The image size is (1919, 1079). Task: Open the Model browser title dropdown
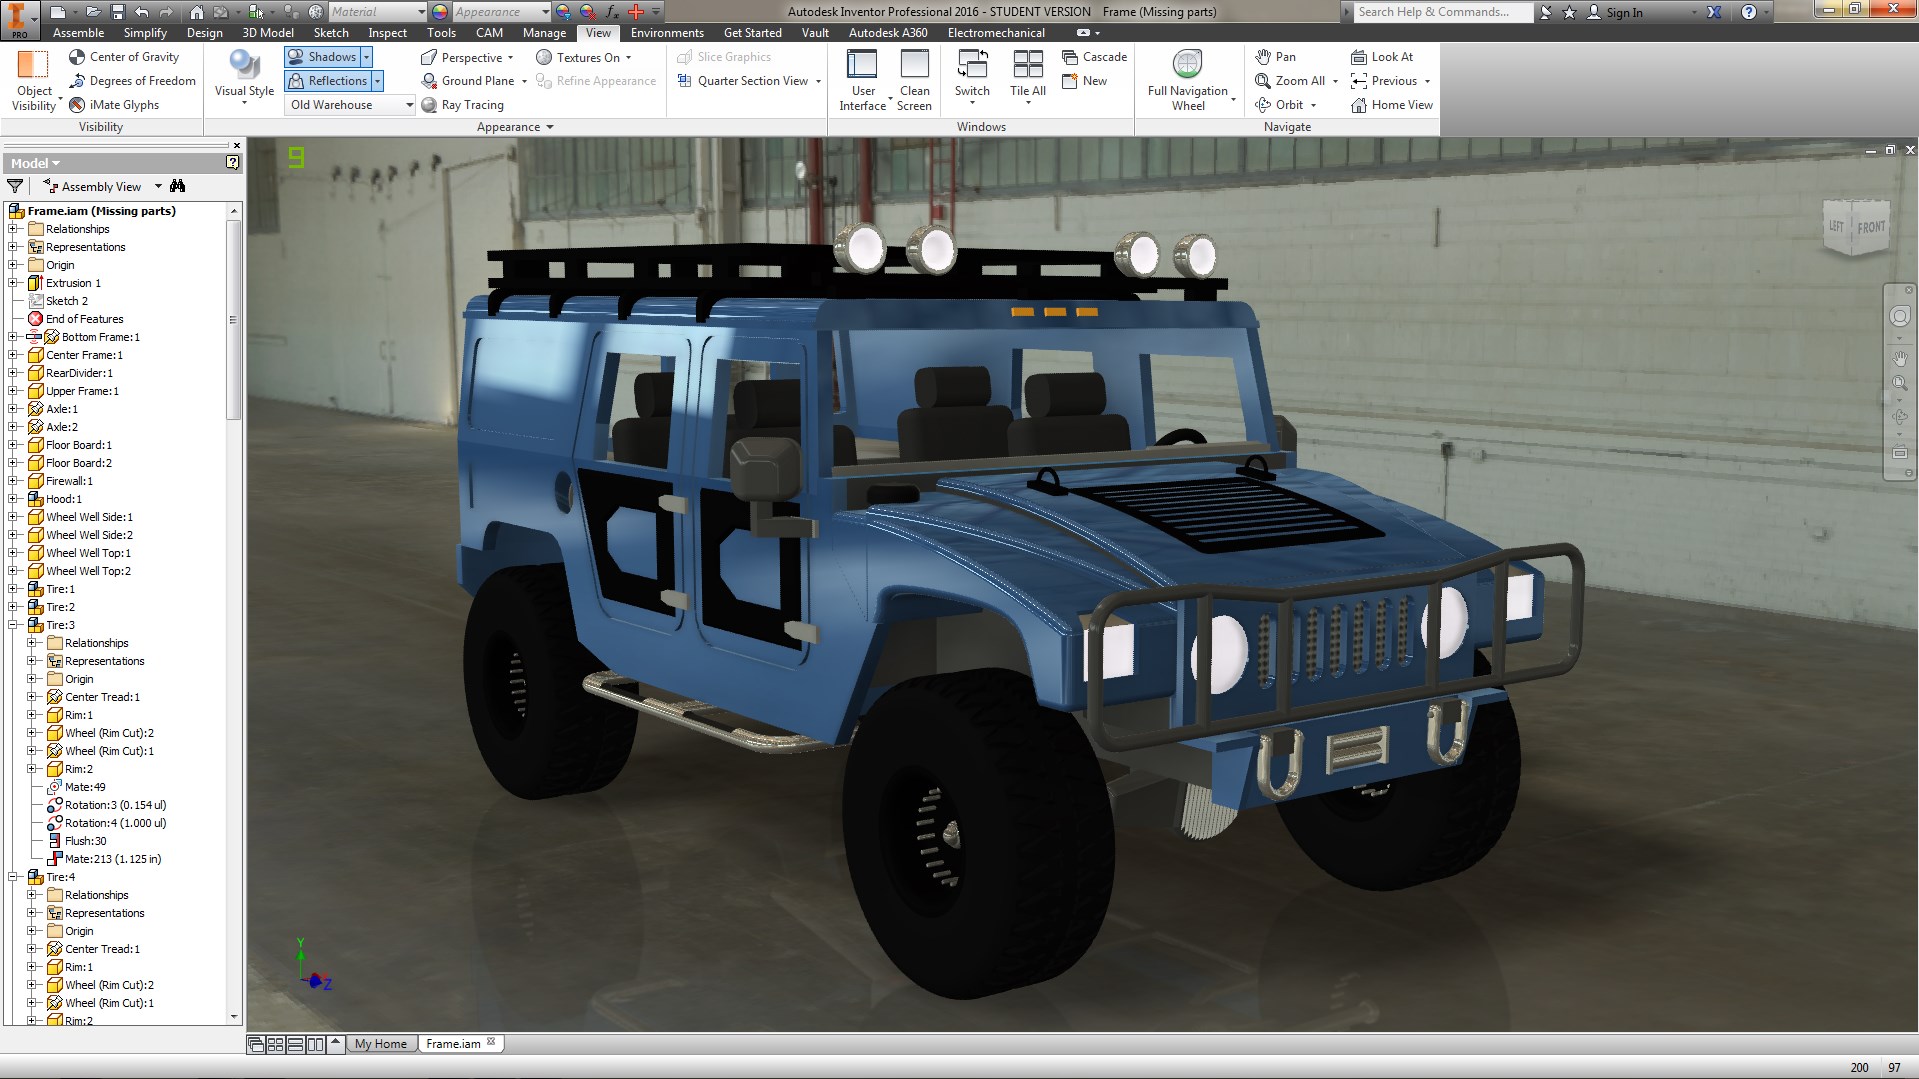pos(35,163)
